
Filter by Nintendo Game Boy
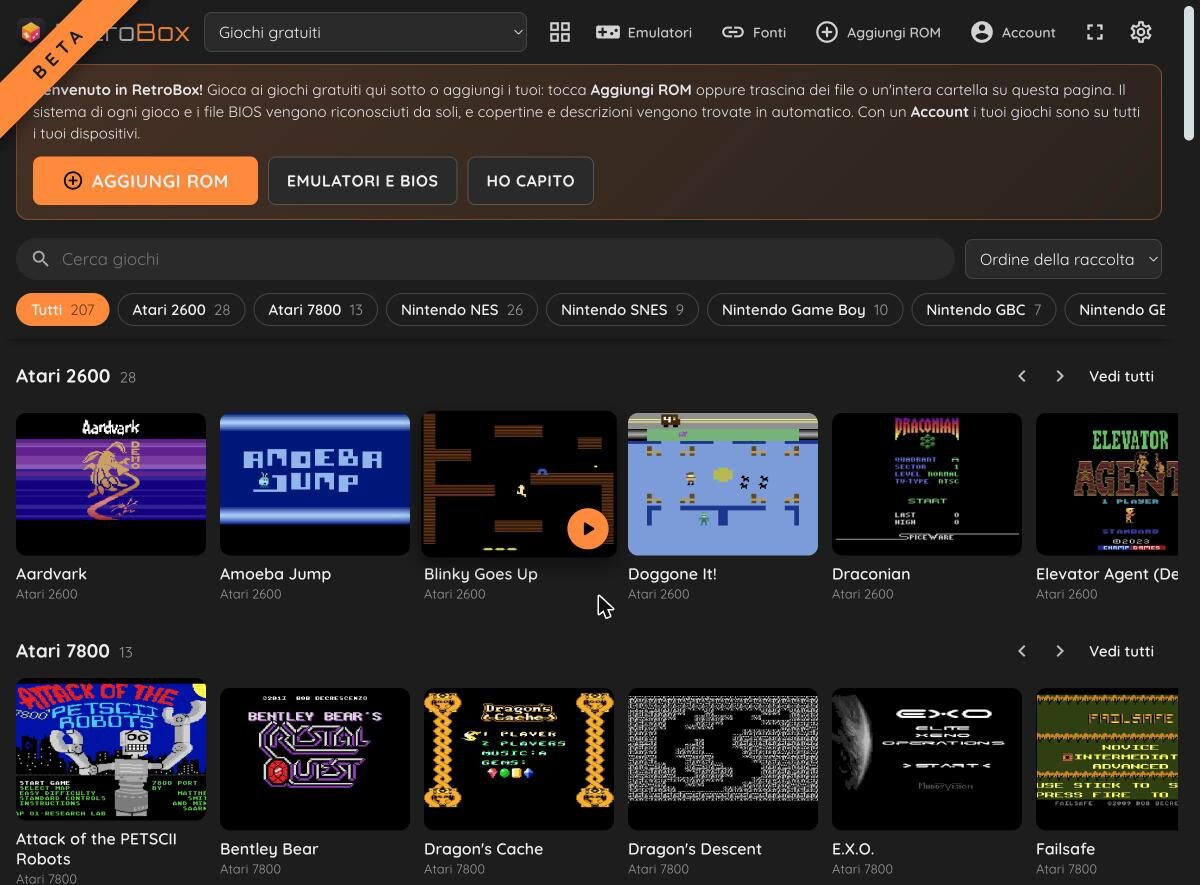coord(805,310)
